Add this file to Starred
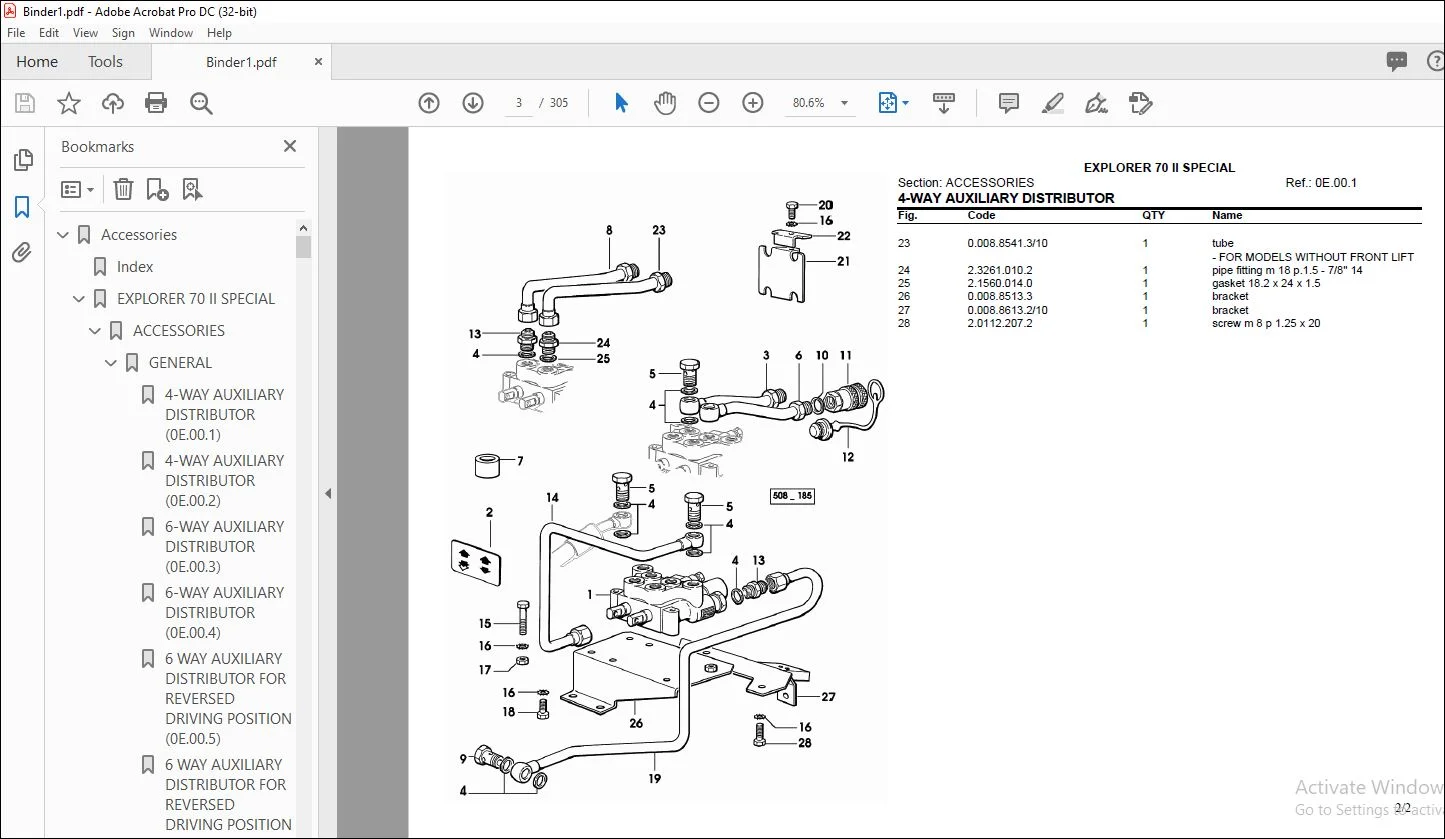 (x=69, y=103)
